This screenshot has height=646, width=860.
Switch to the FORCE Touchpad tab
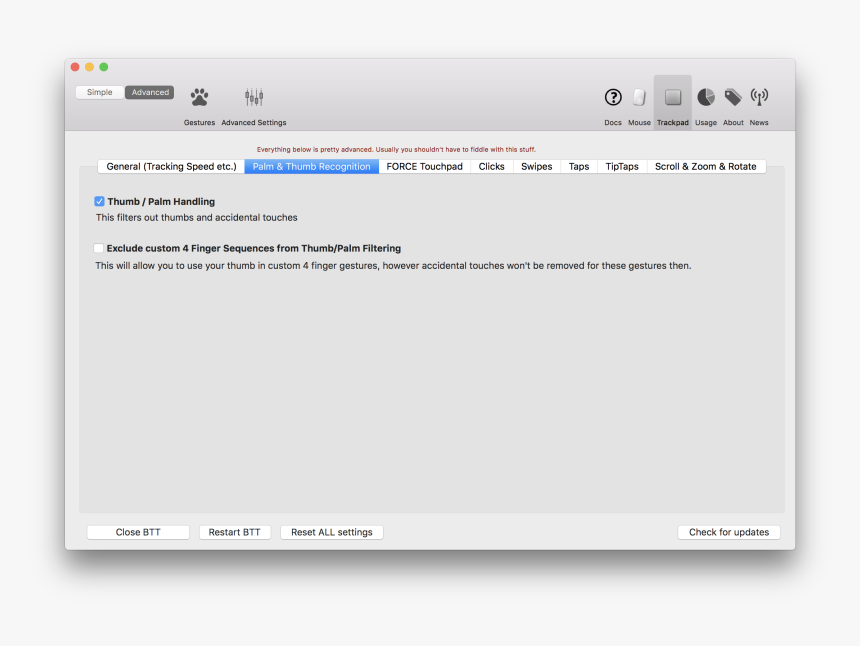coord(424,166)
